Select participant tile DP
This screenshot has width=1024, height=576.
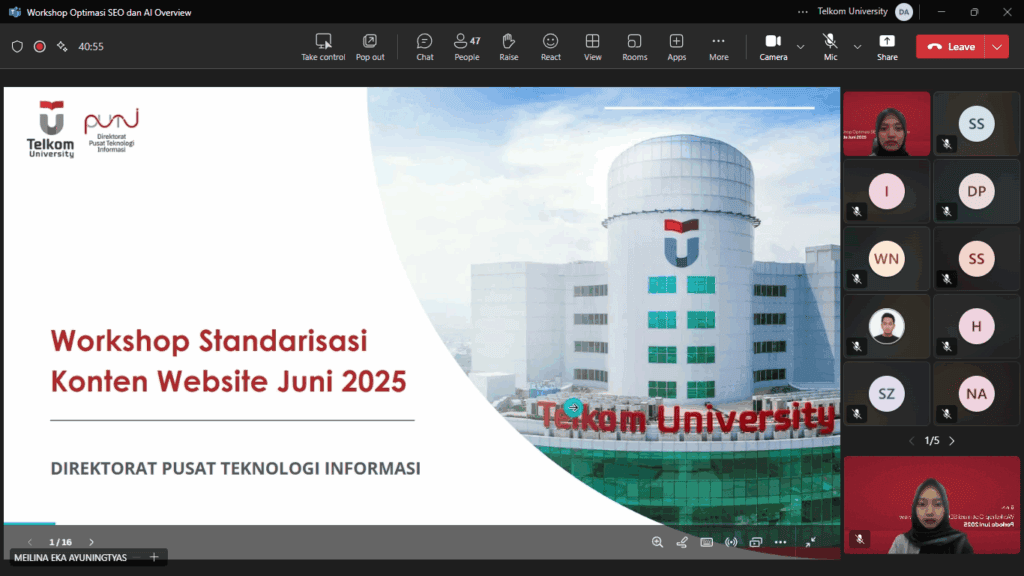pyautogui.click(x=976, y=191)
